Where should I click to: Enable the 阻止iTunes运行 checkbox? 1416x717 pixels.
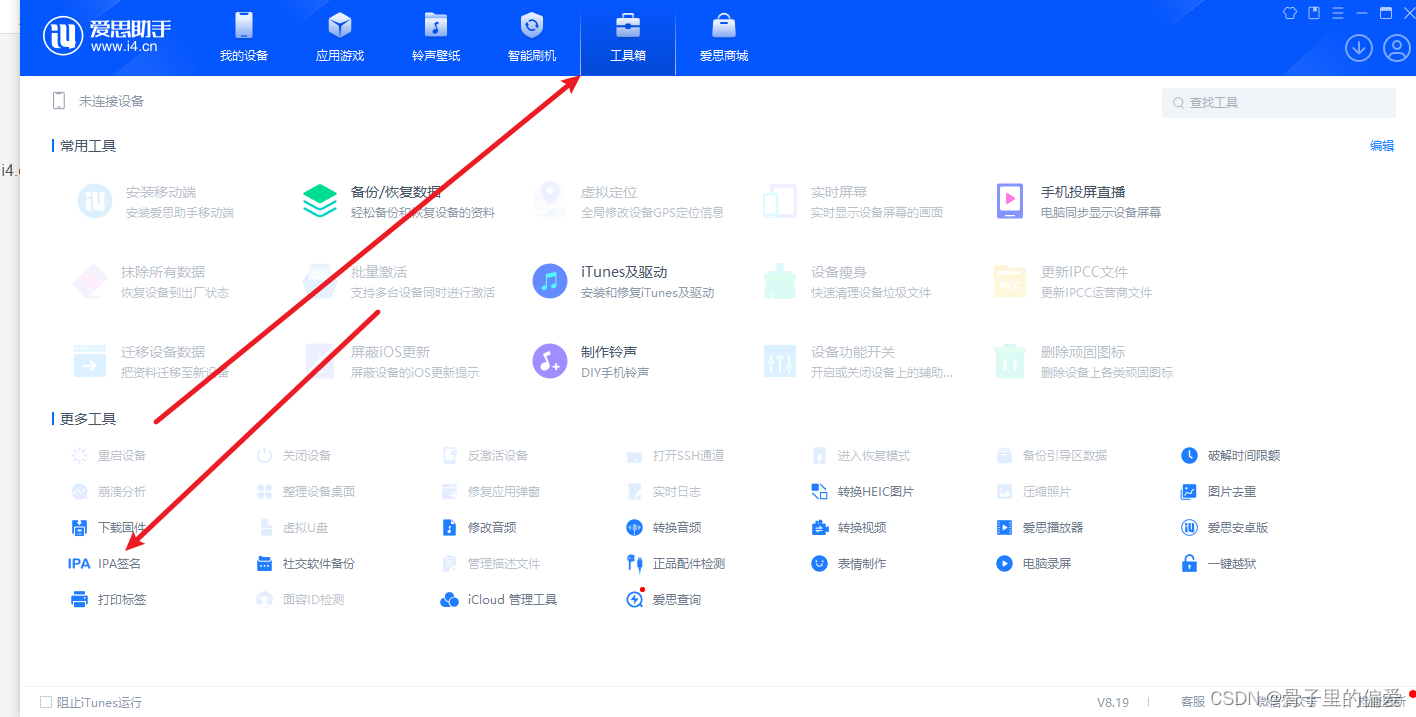coord(45,702)
